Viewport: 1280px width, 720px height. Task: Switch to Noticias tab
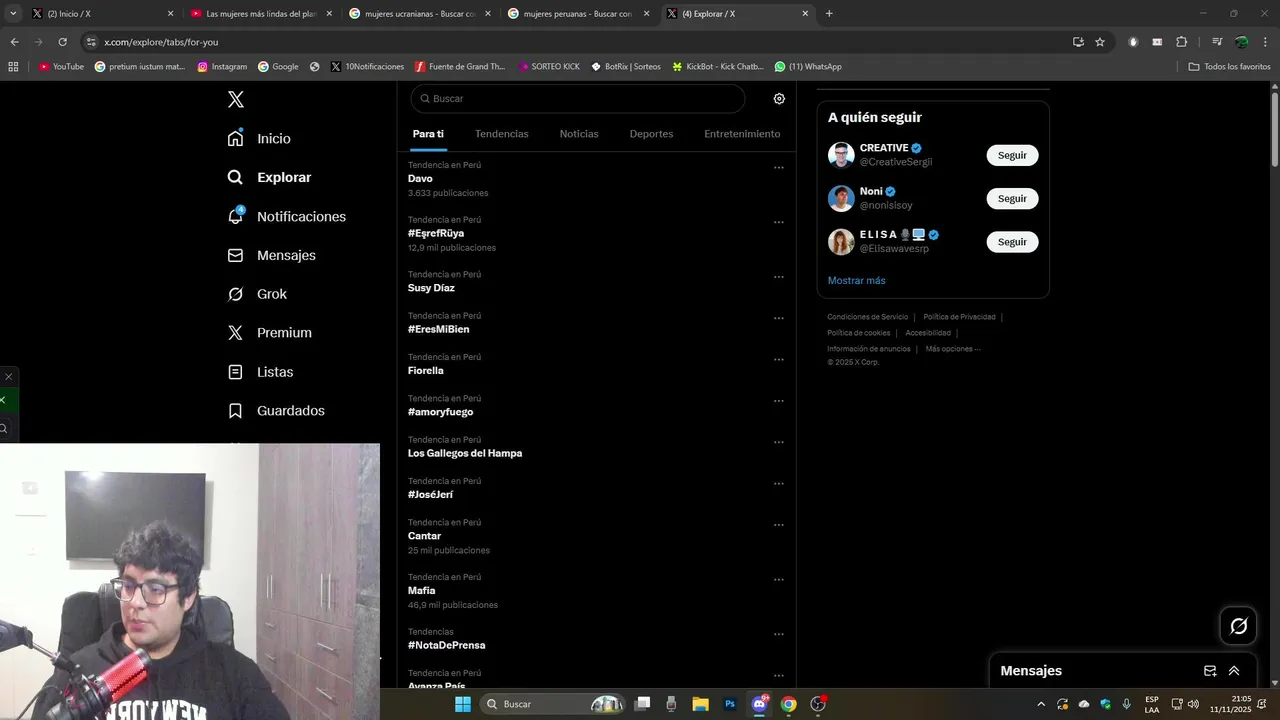click(x=579, y=134)
